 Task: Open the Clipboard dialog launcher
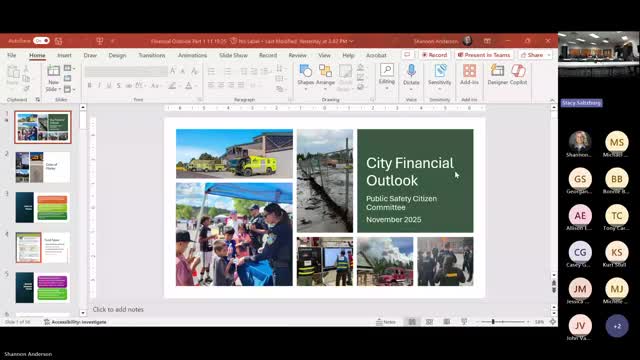coord(38,100)
